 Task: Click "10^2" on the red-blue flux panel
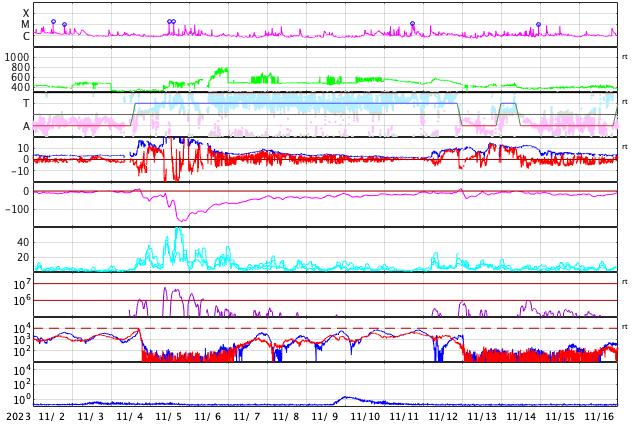tap(22, 352)
